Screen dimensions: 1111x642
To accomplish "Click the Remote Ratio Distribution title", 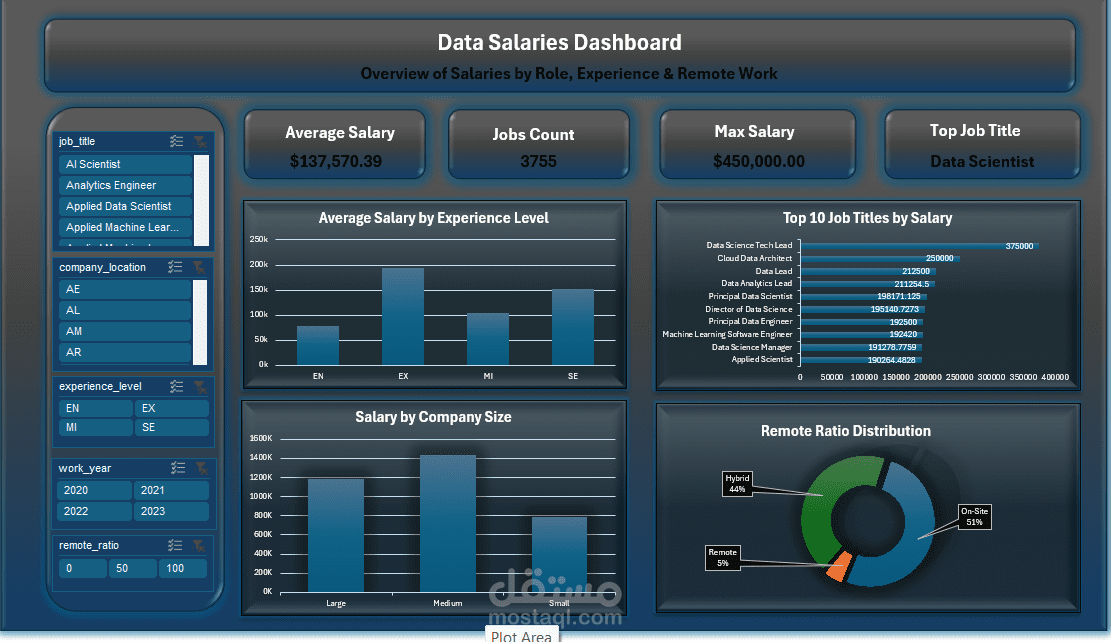I will (x=846, y=431).
